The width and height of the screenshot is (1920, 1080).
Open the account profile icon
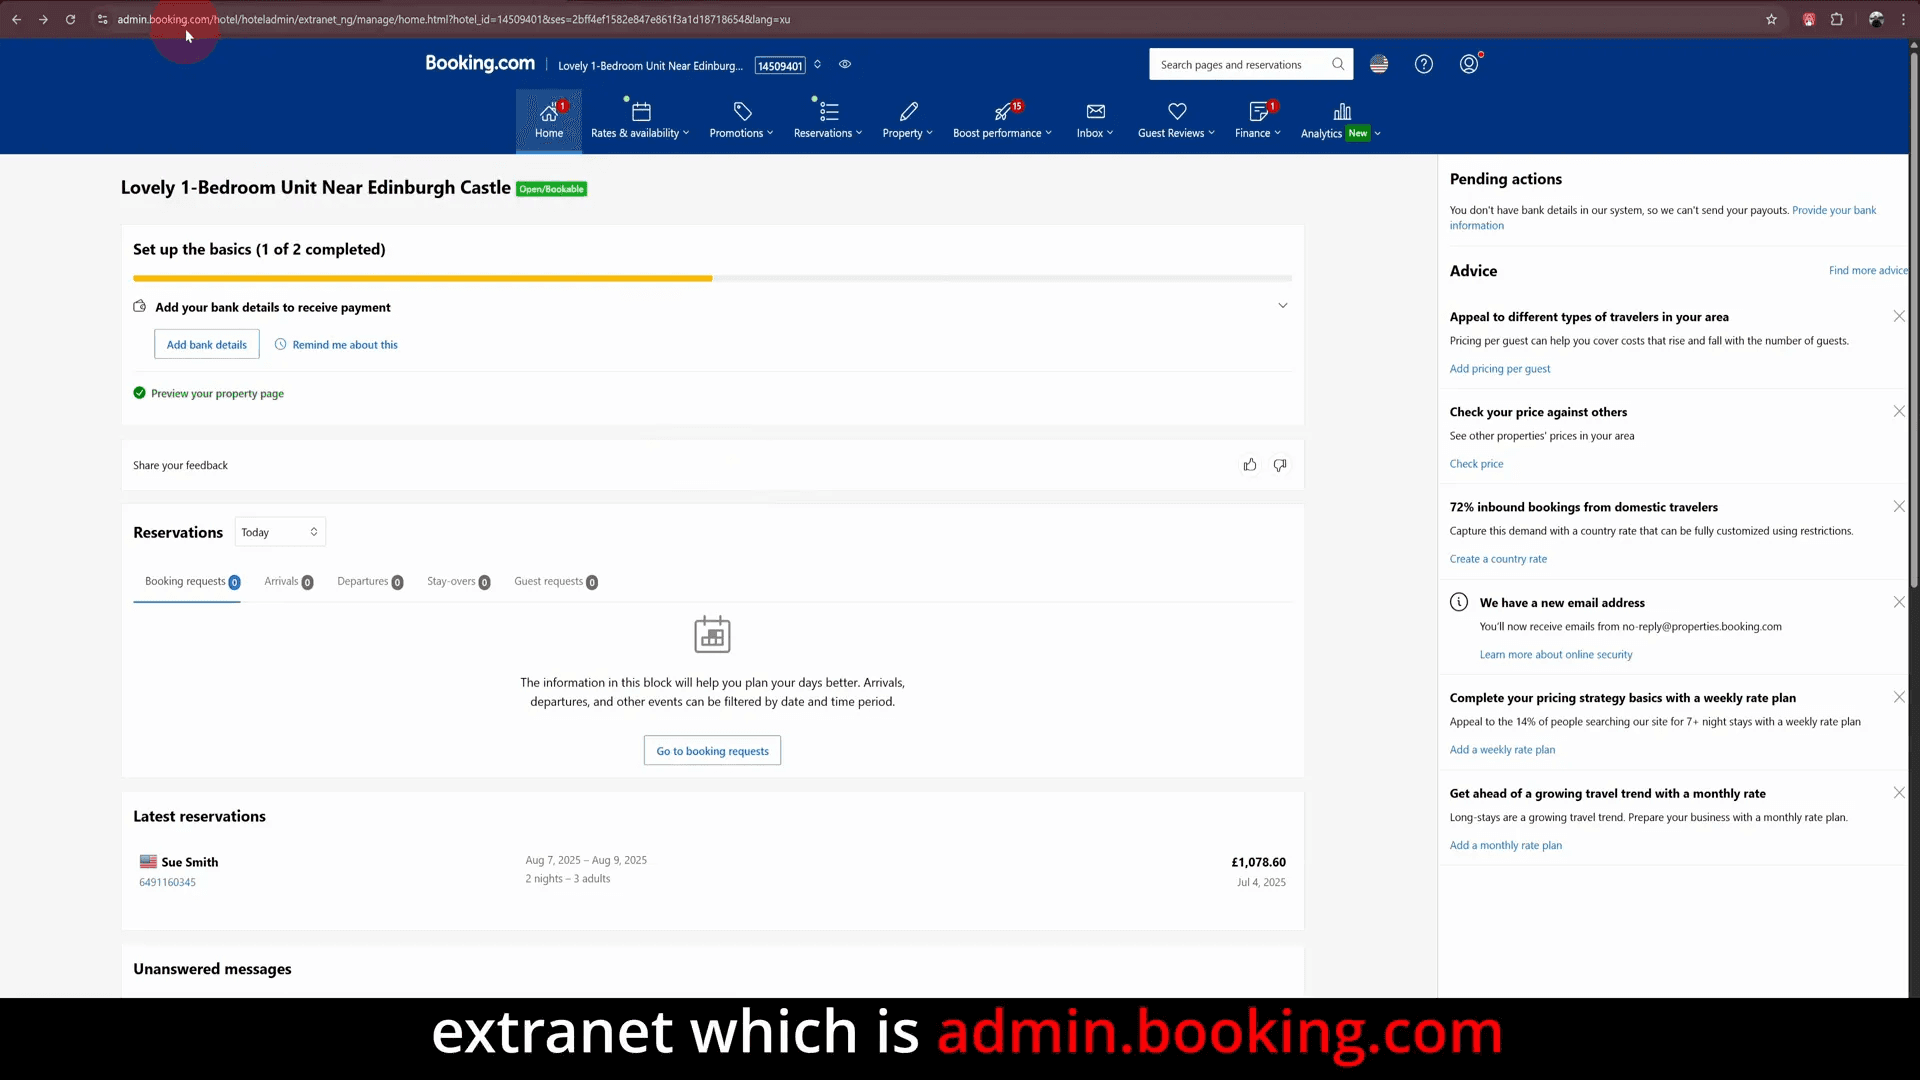[1469, 64]
